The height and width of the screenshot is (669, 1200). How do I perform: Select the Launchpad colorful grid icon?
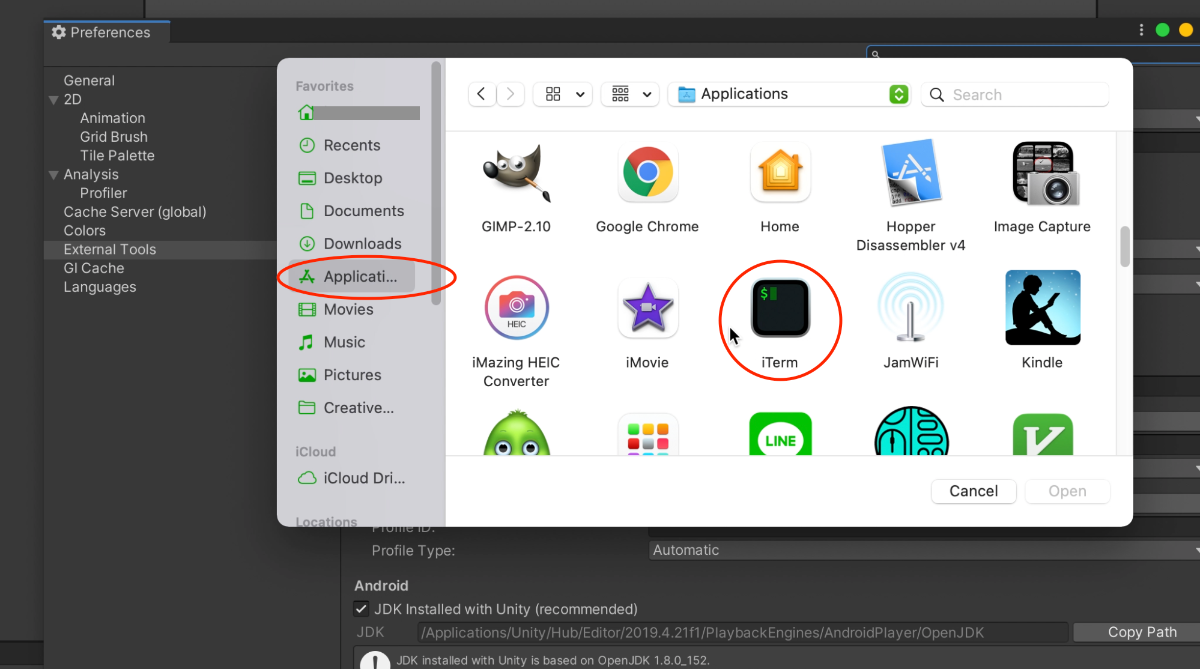tap(647, 435)
